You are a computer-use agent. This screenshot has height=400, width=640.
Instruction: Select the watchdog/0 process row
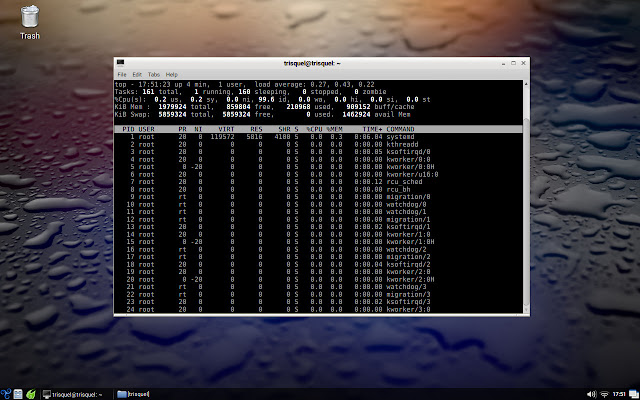(318, 204)
